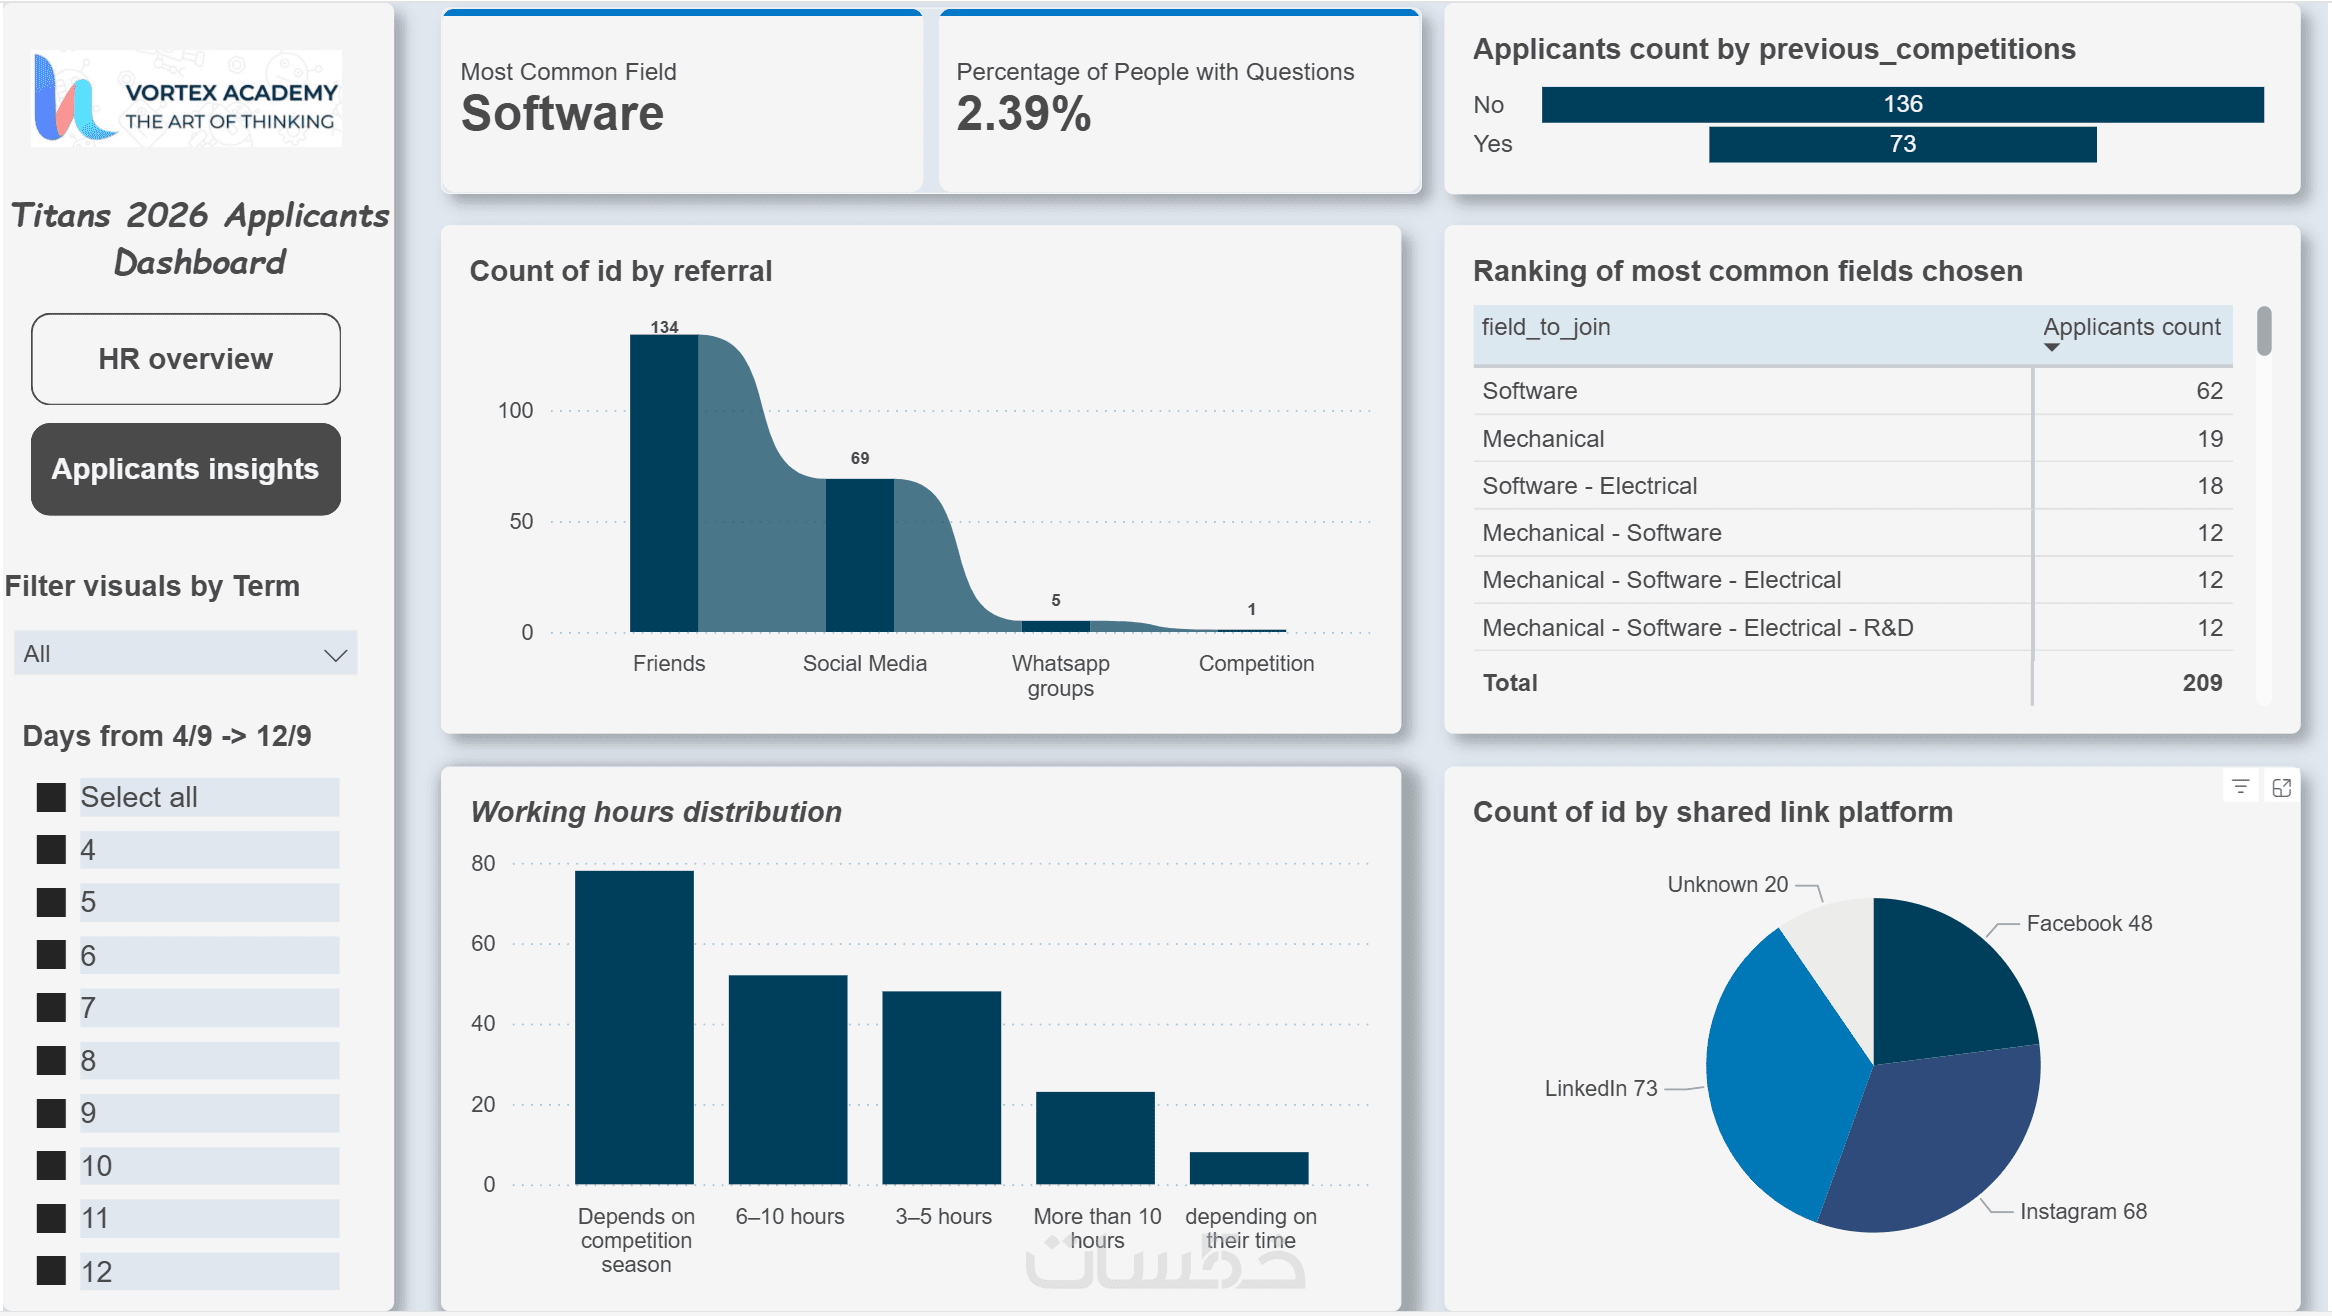Image resolution: width=2332 pixels, height=1316 pixels.
Task: Click the 6–10 hours bar
Action: click(x=788, y=1080)
